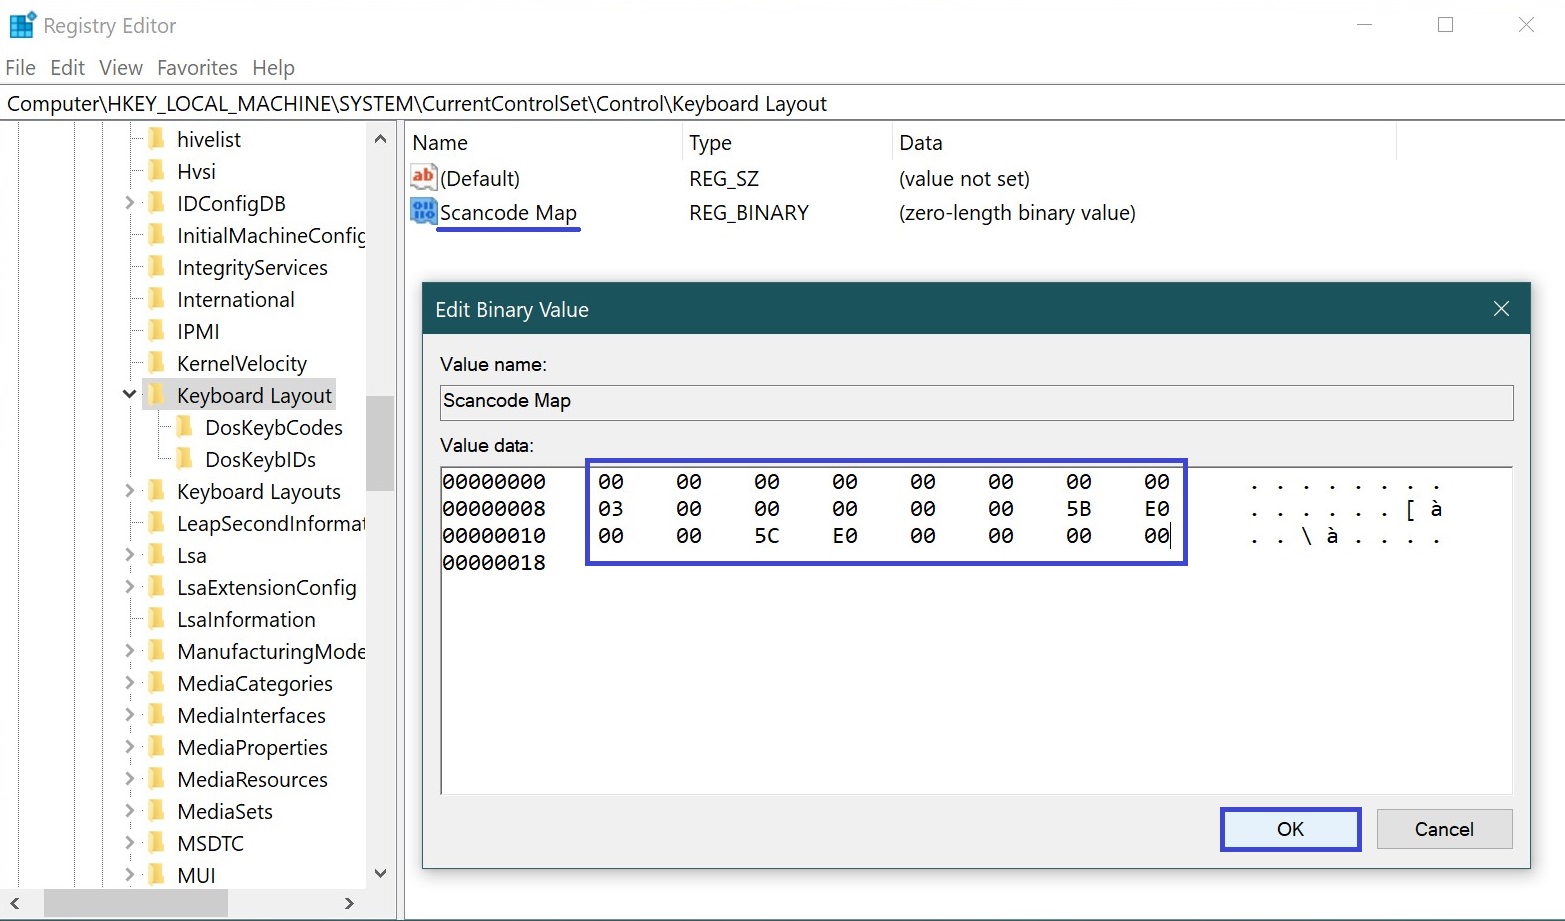Image resolution: width=1565 pixels, height=921 pixels.
Task: Select the hivelist folder icon
Action: tap(156, 138)
